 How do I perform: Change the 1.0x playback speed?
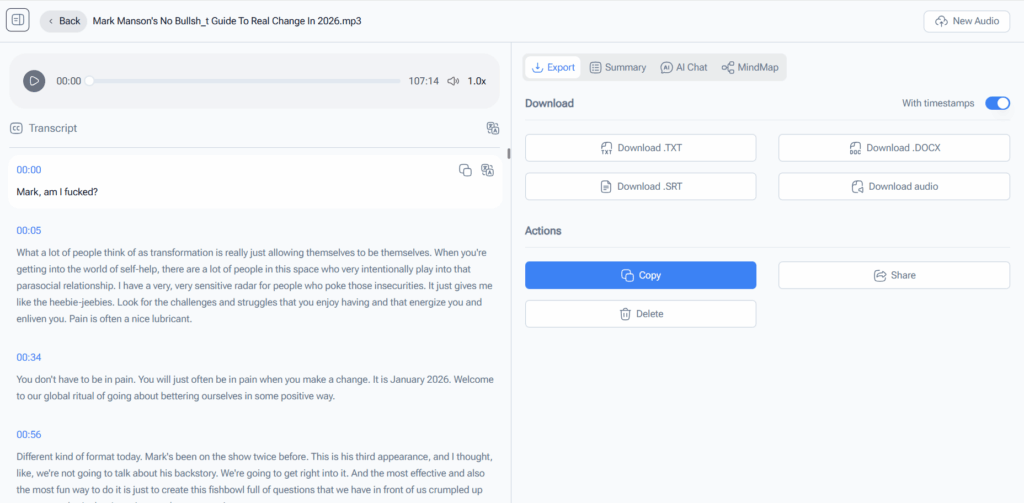click(x=477, y=81)
